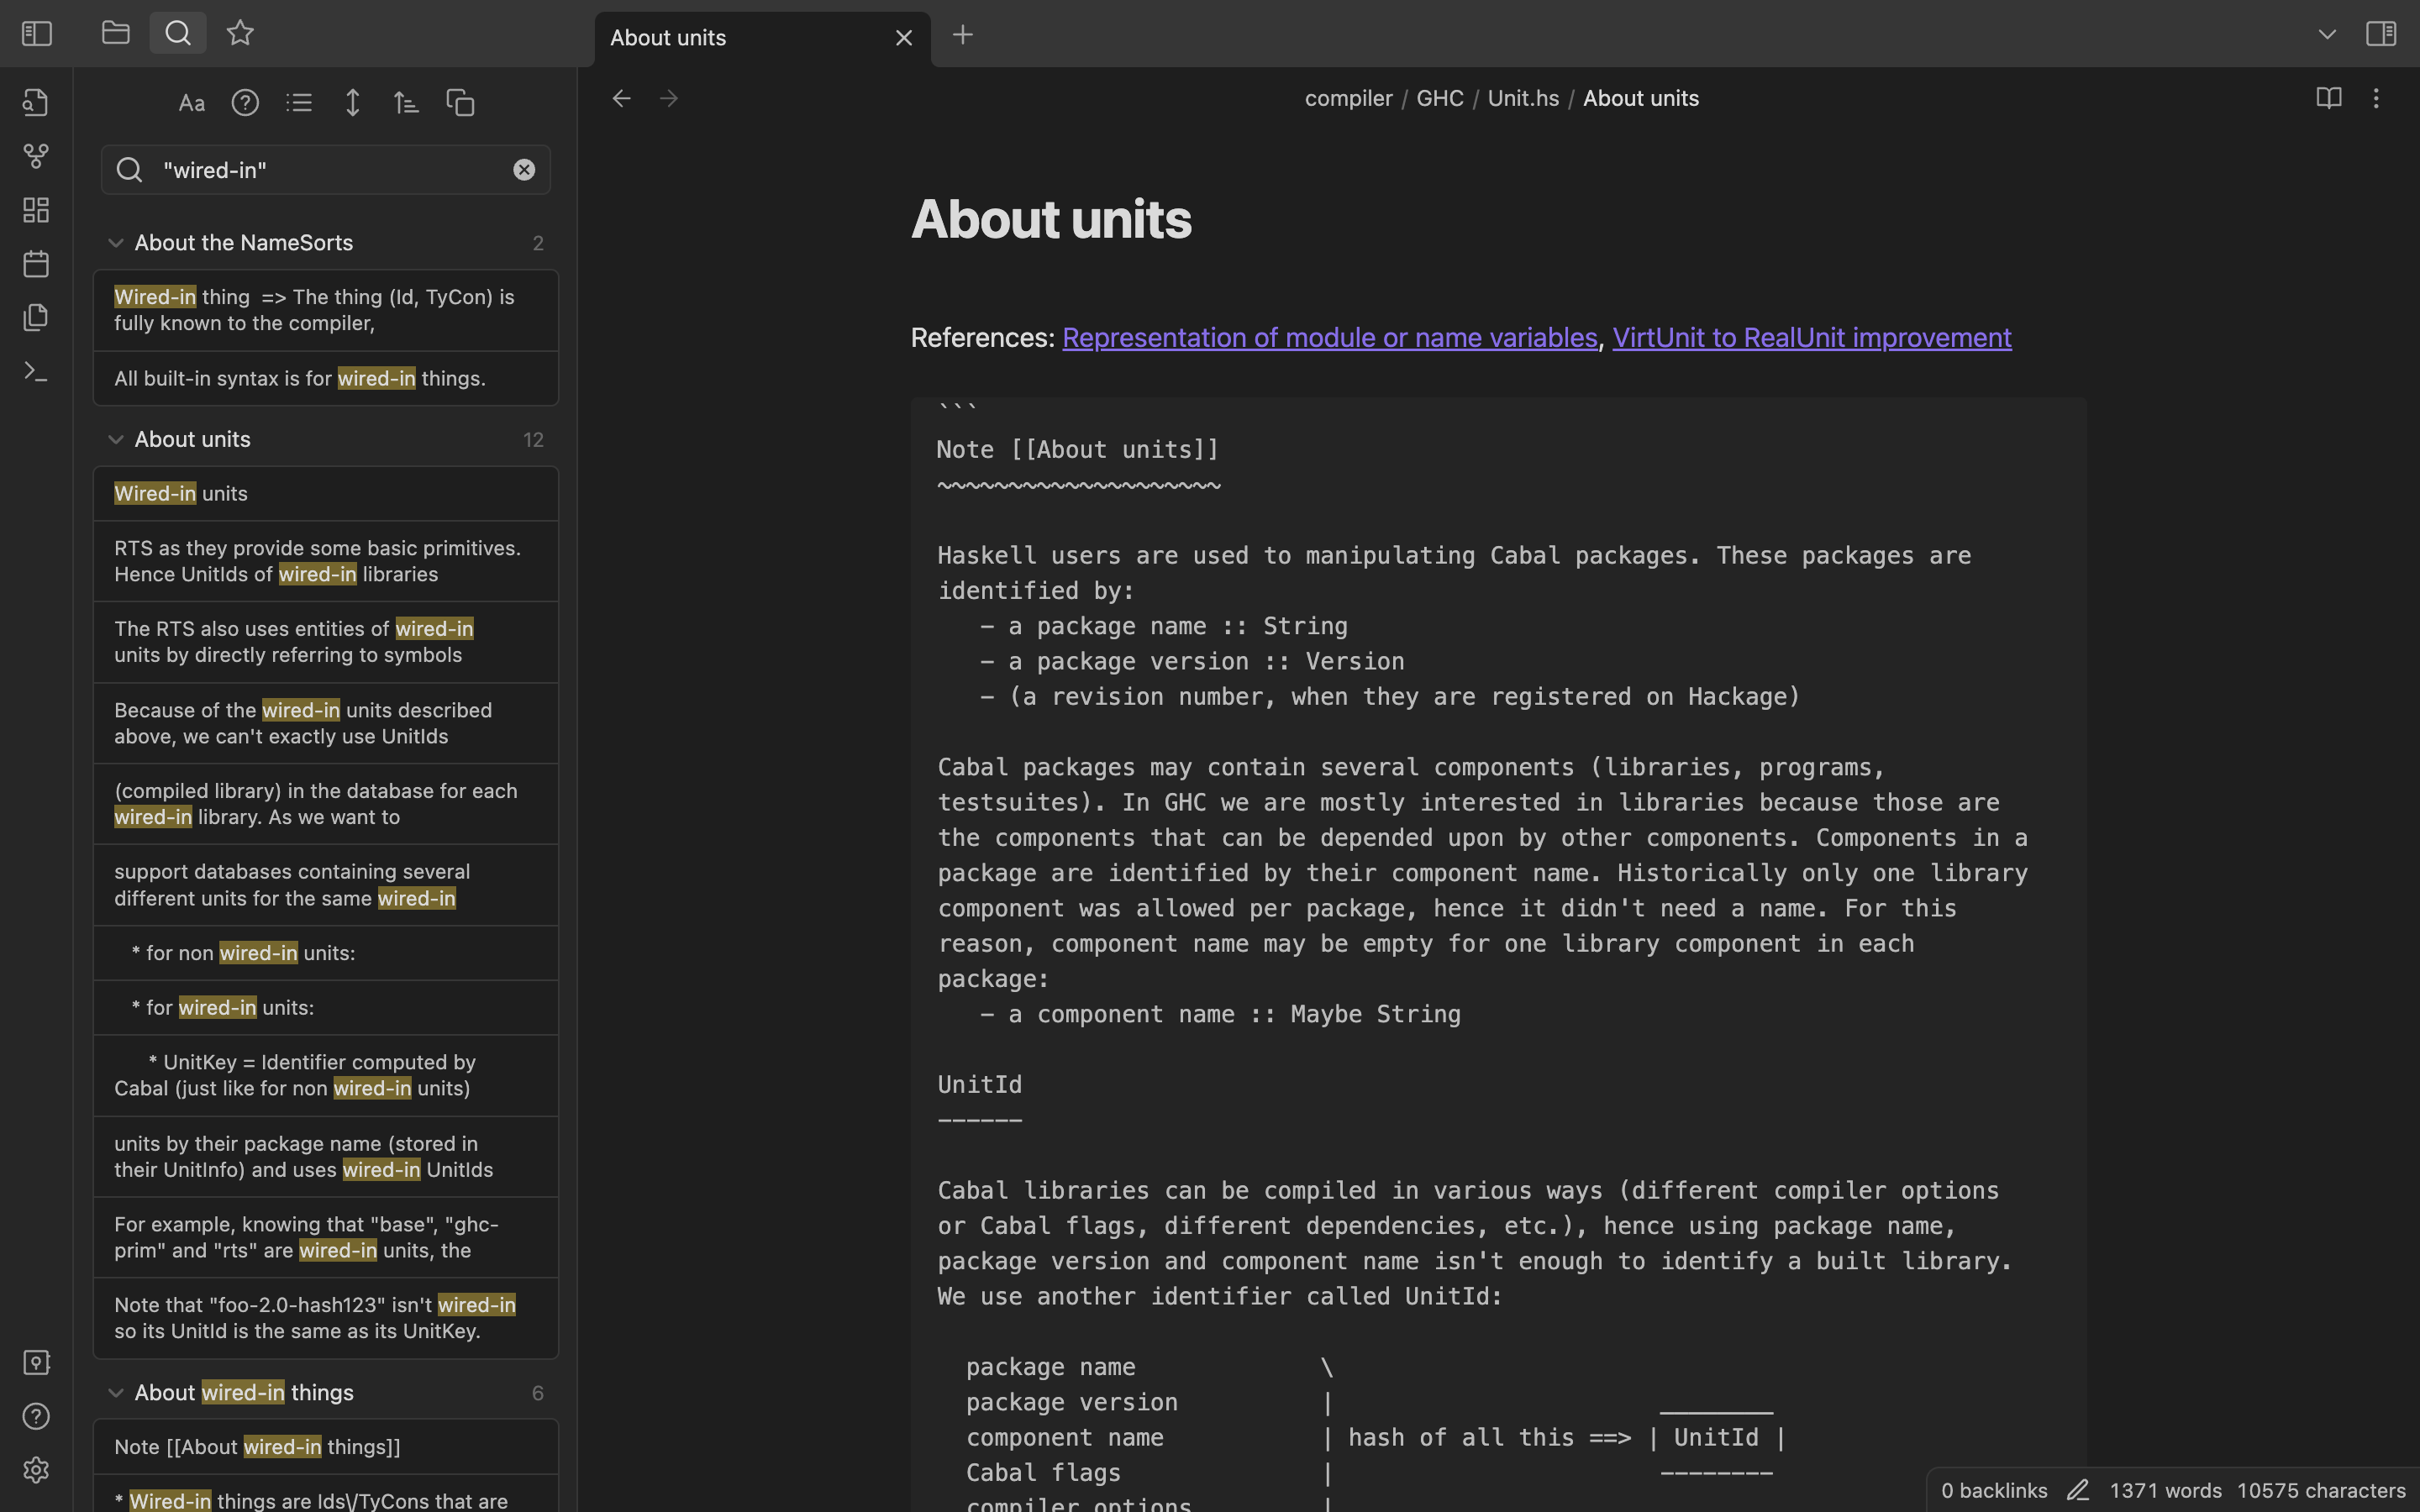Open today's daily note calendar icon
The width and height of the screenshot is (2420, 1512).
pos(36,264)
